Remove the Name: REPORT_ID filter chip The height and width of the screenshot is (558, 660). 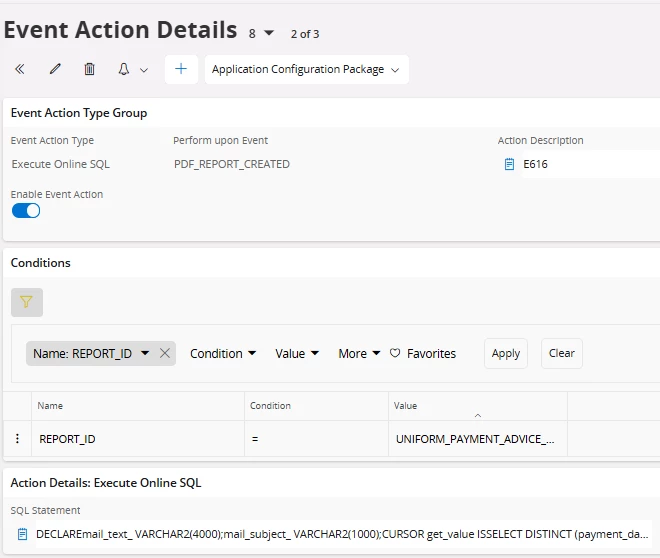[165, 354]
